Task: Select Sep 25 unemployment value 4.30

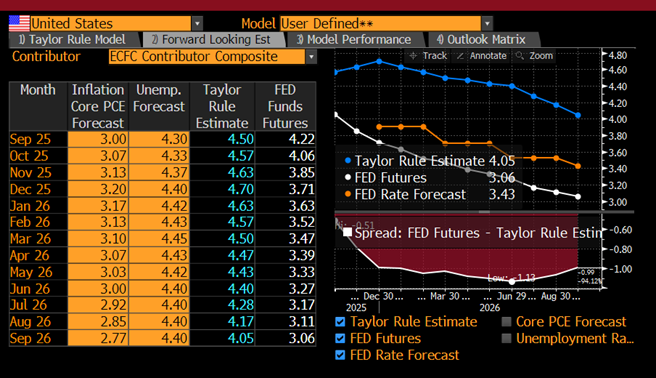Action: click(x=159, y=139)
